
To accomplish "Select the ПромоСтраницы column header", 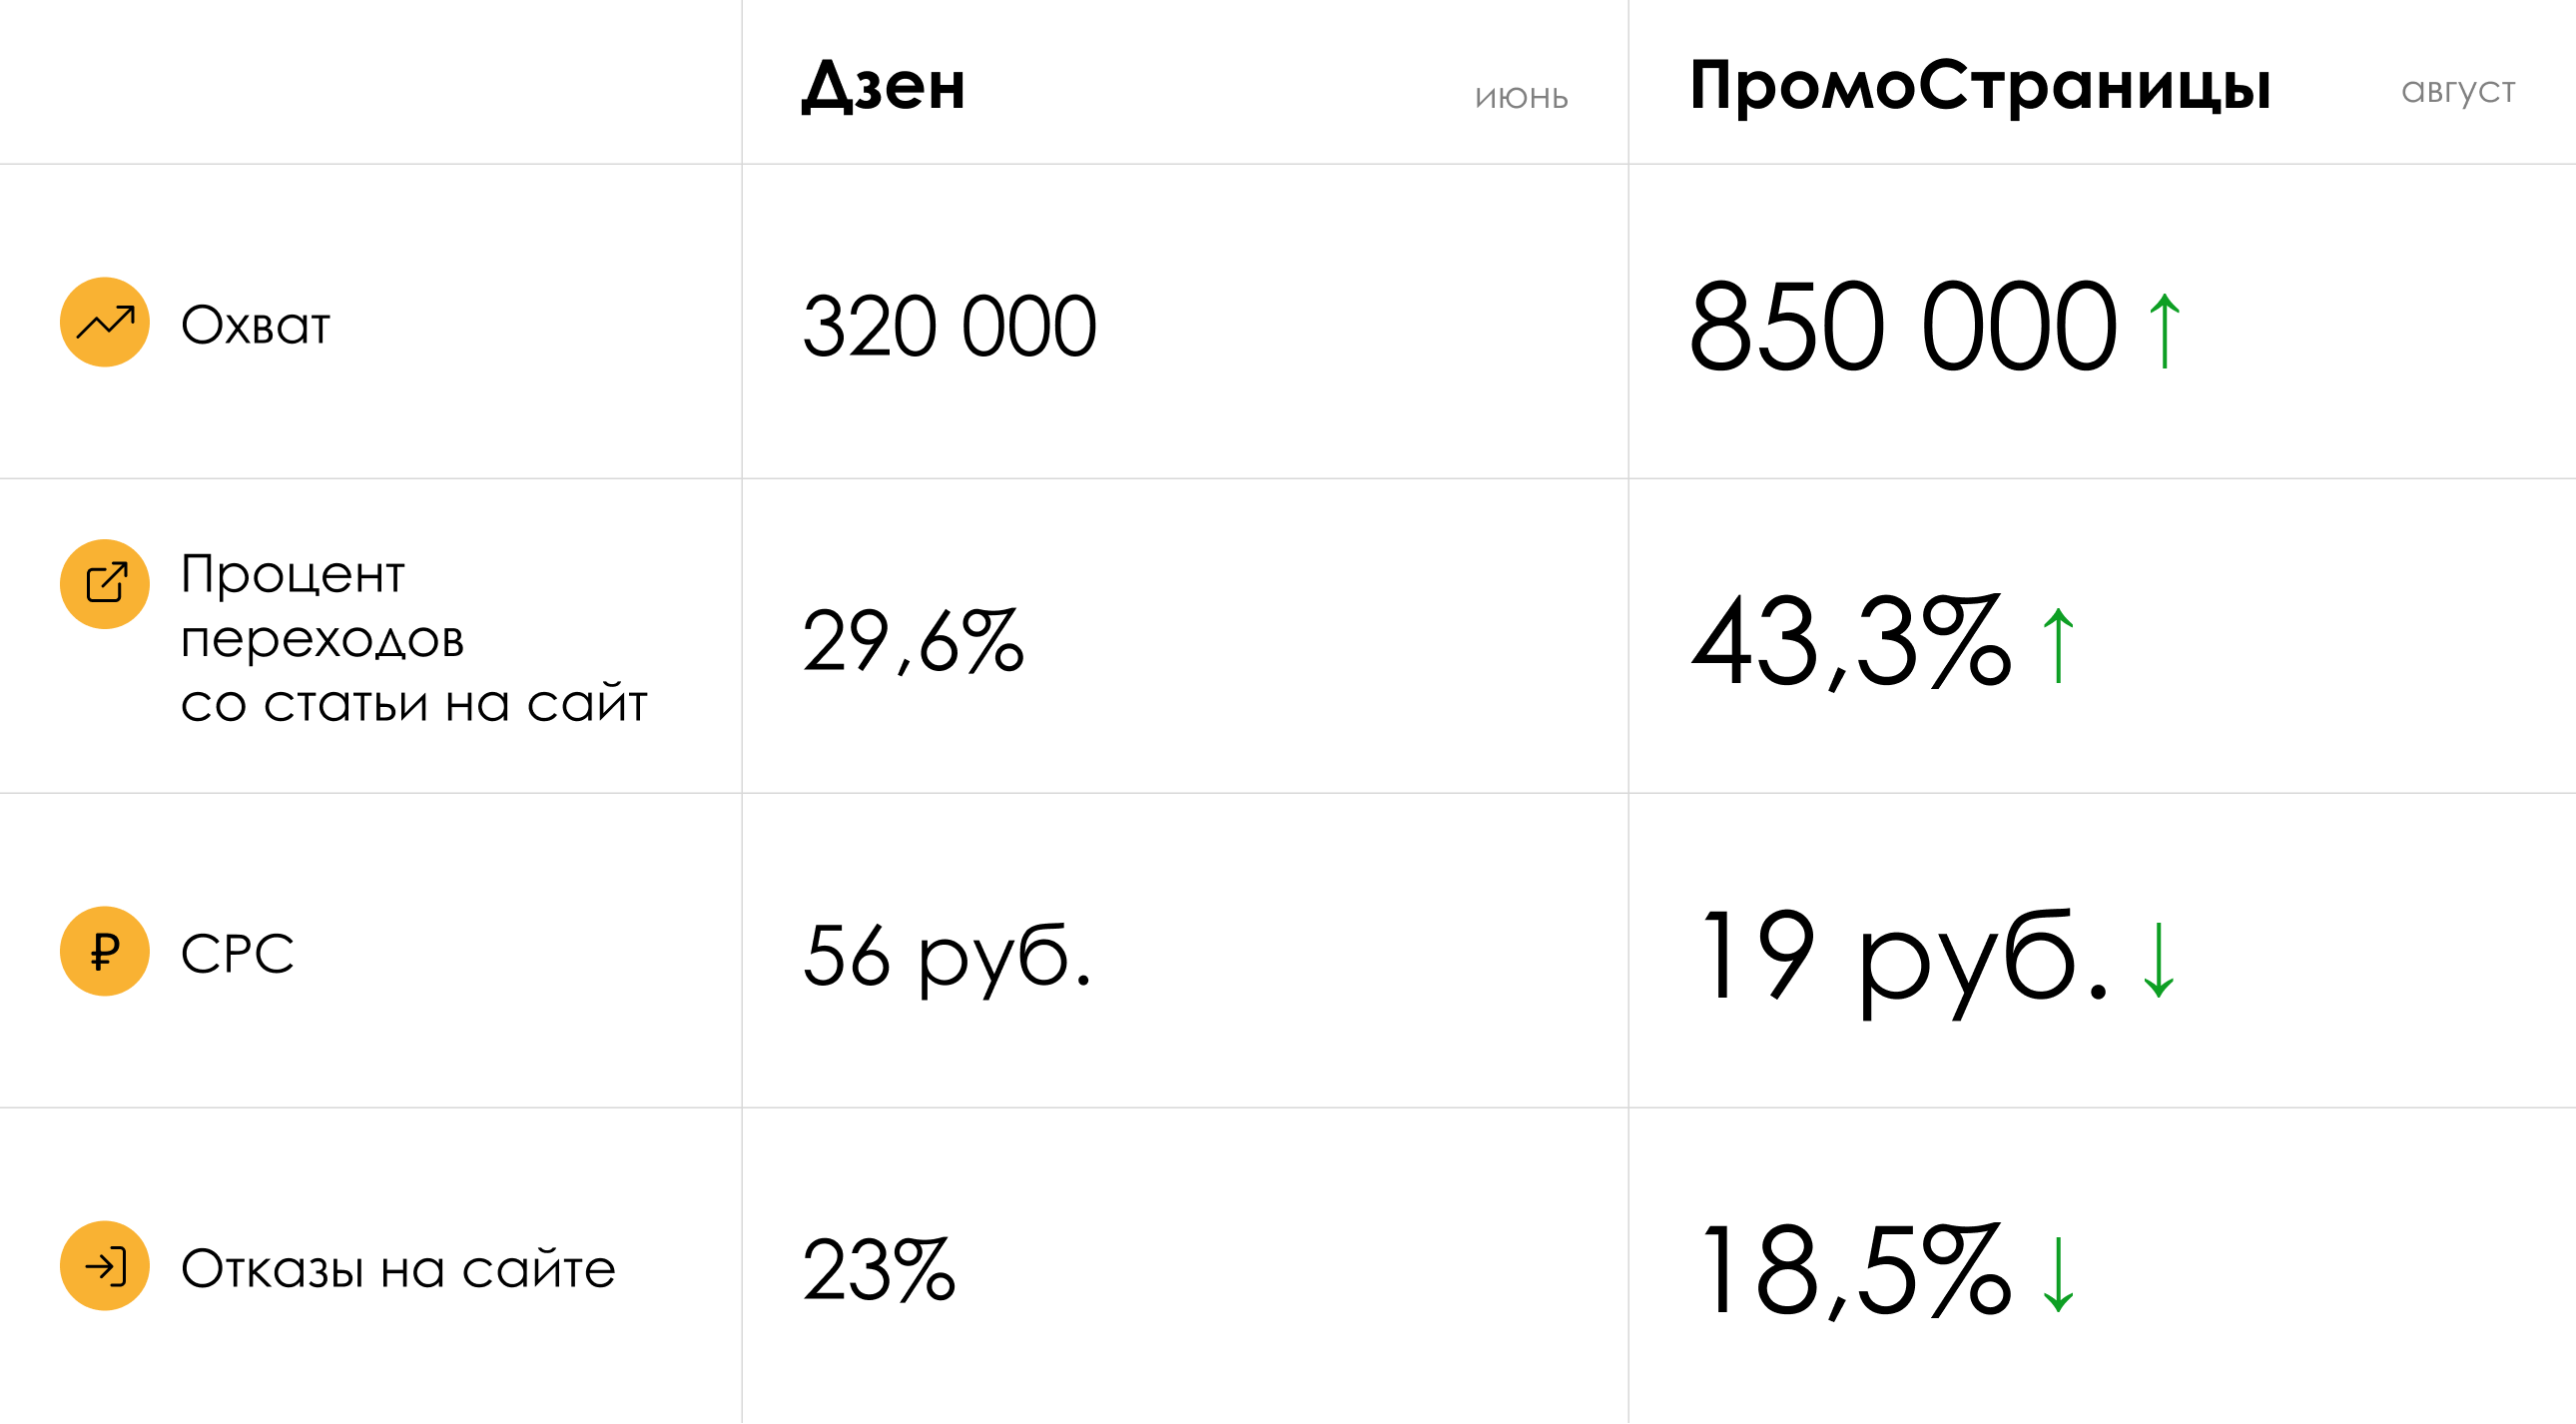I will 1981,86.
